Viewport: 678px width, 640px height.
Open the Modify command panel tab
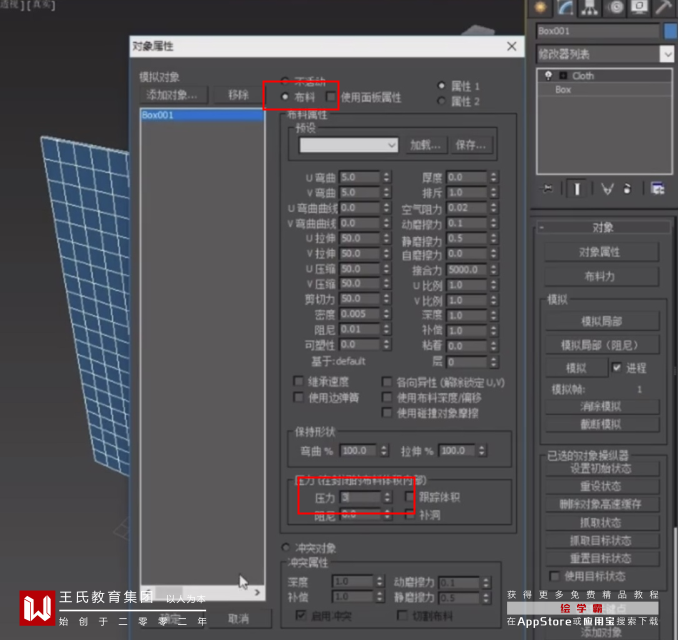[565, 6]
